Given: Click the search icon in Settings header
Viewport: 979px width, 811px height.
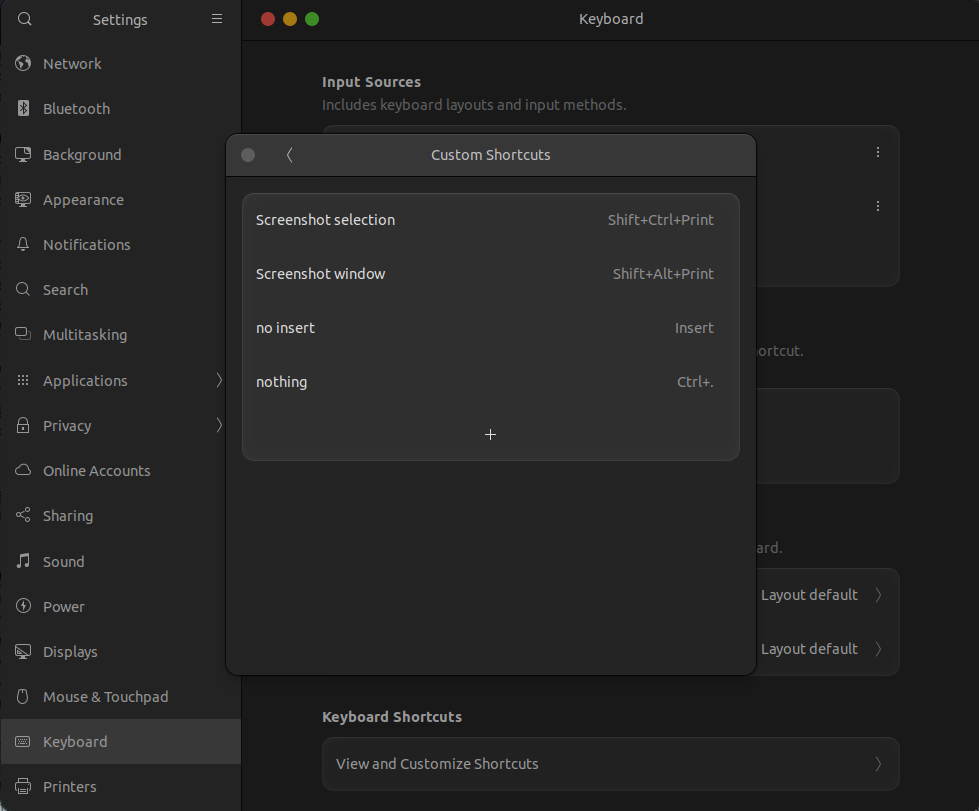Looking at the screenshot, I should (24, 19).
